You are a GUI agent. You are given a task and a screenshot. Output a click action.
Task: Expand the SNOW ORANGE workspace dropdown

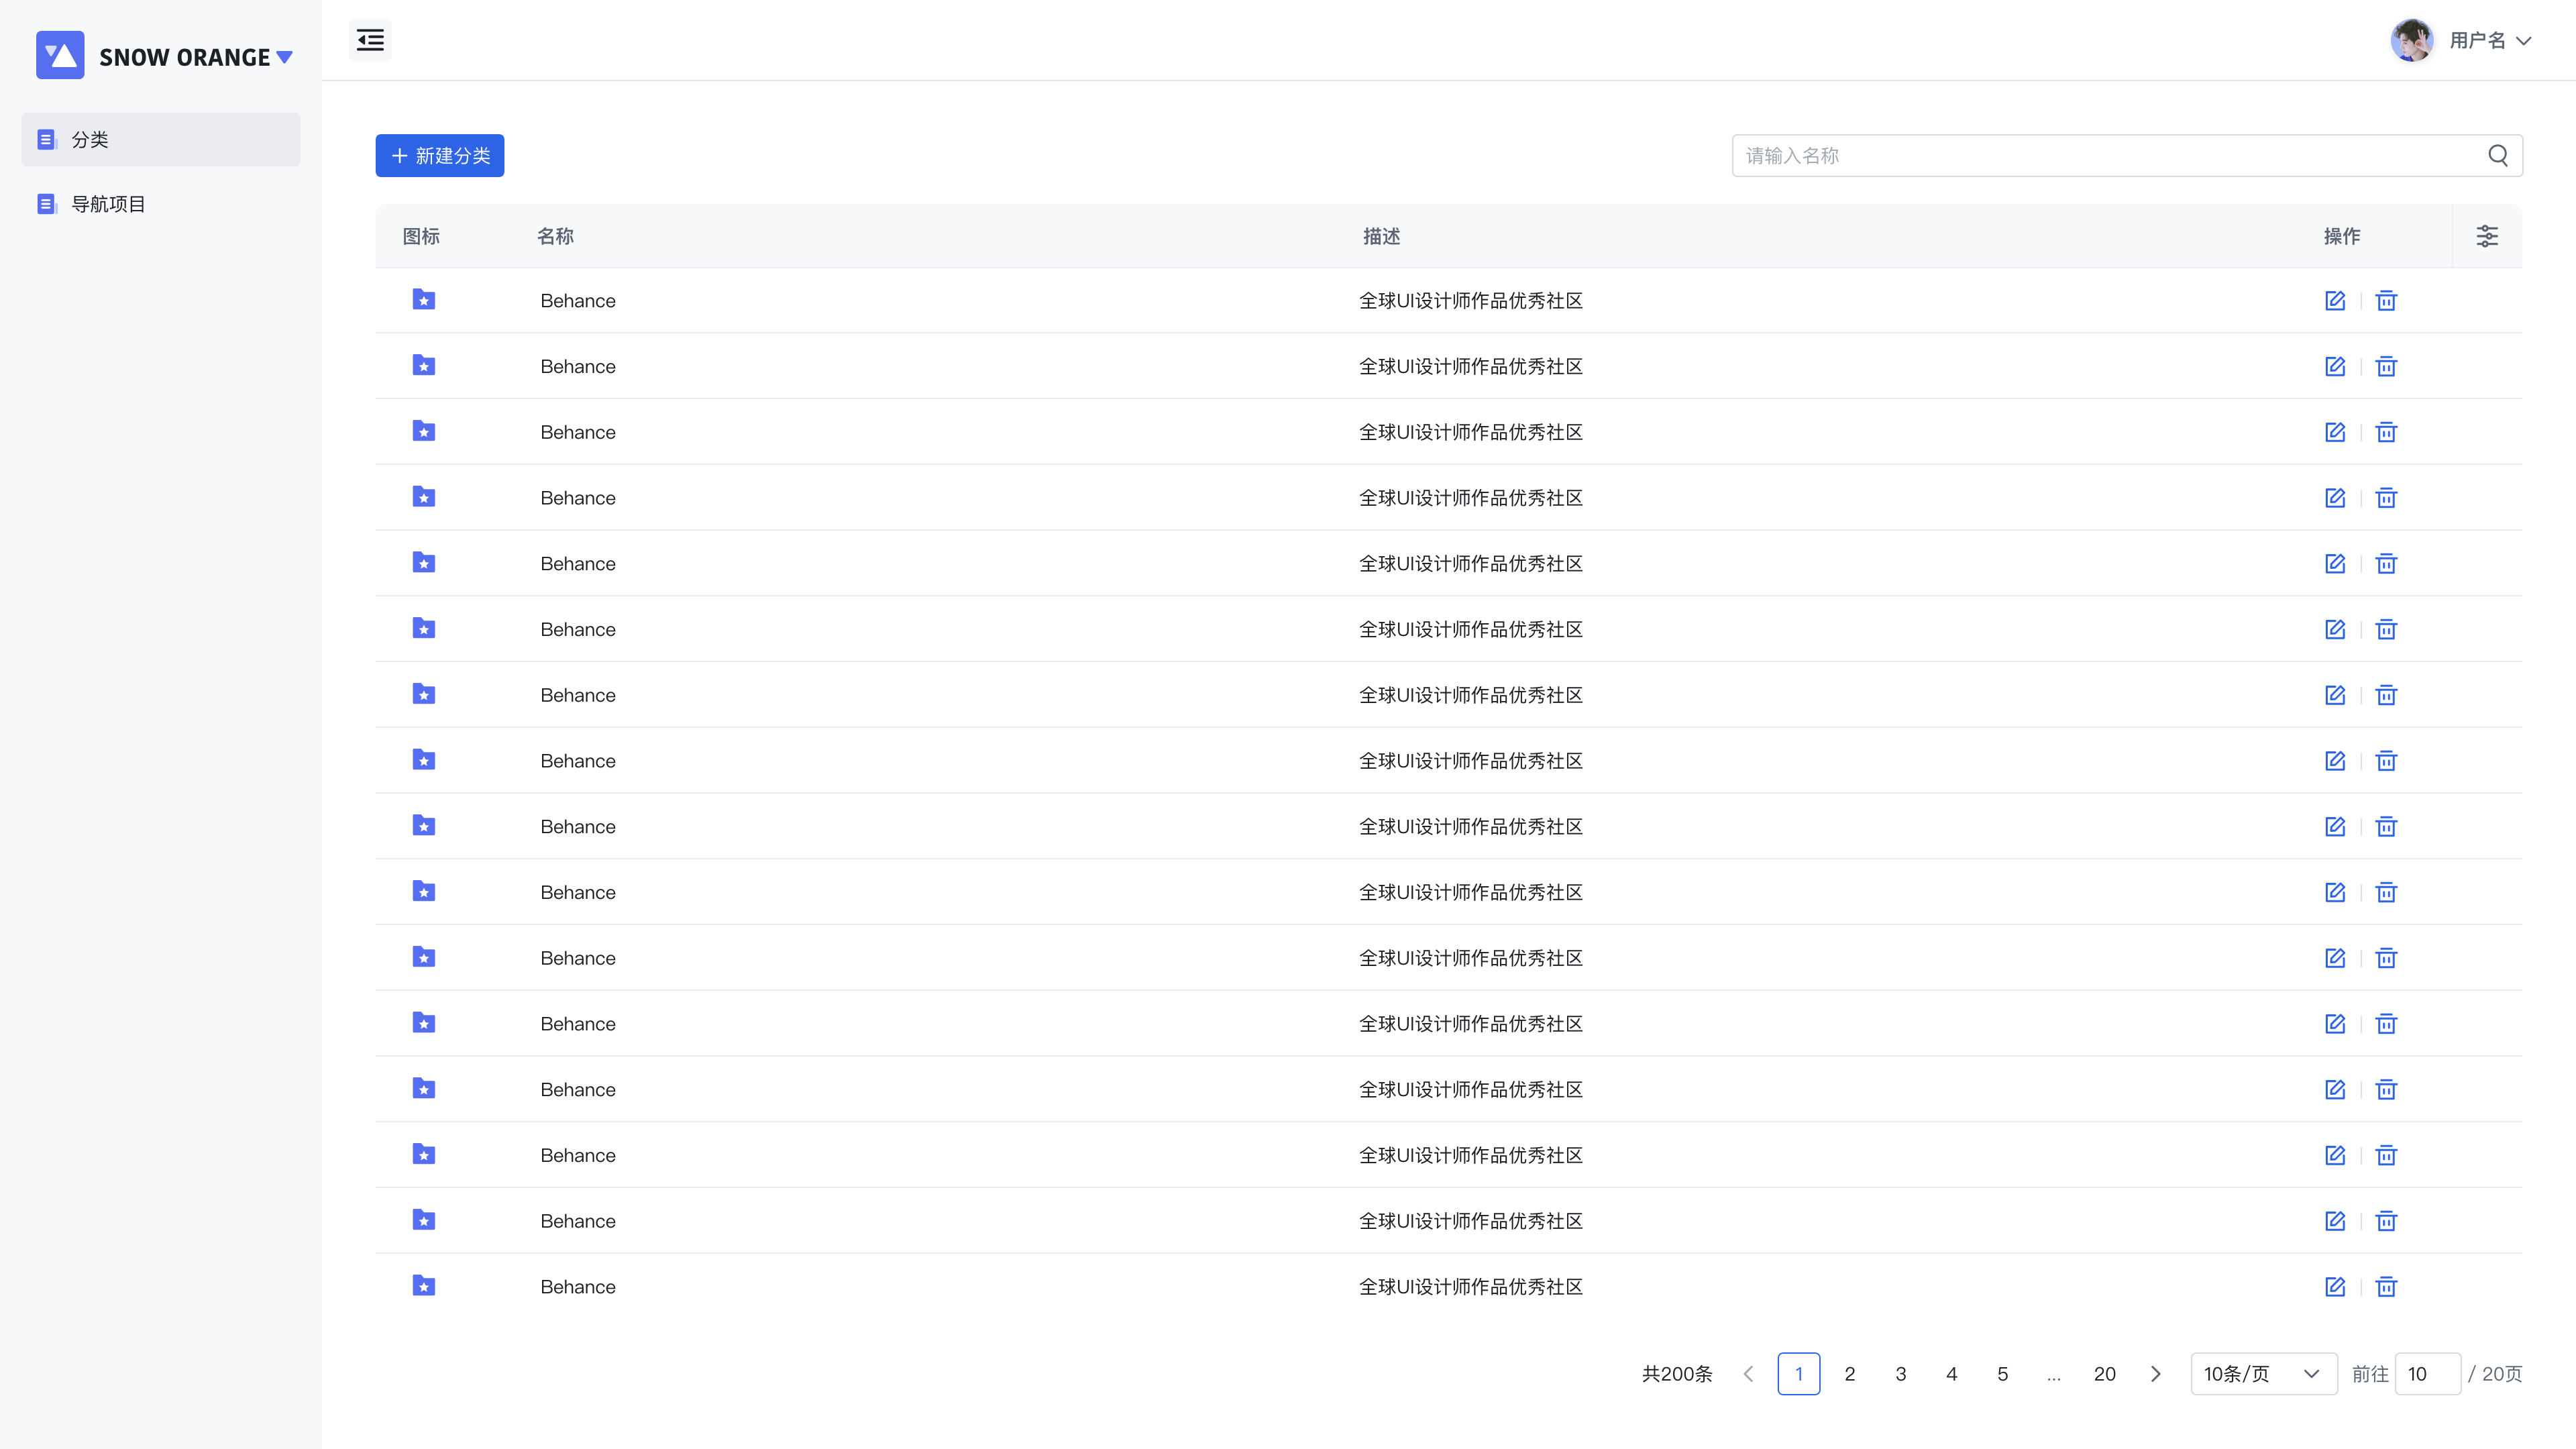[x=285, y=57]
